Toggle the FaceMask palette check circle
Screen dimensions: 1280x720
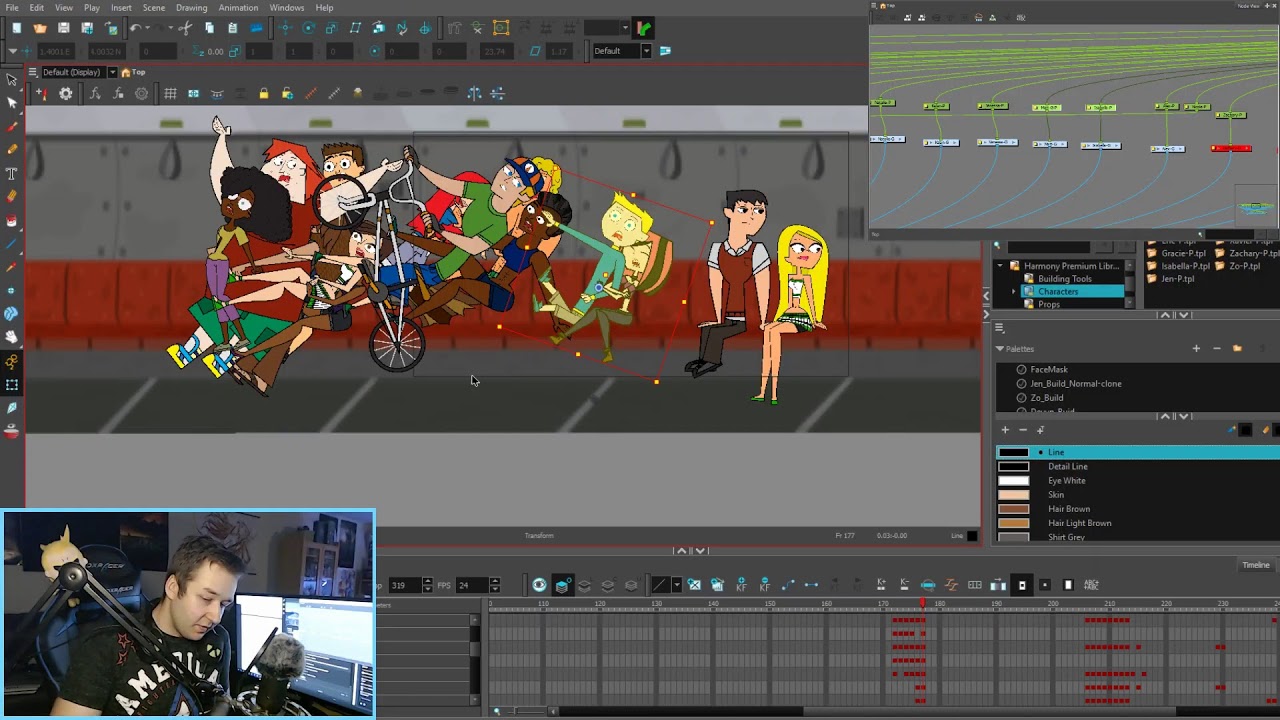[x=1021, y=370]
